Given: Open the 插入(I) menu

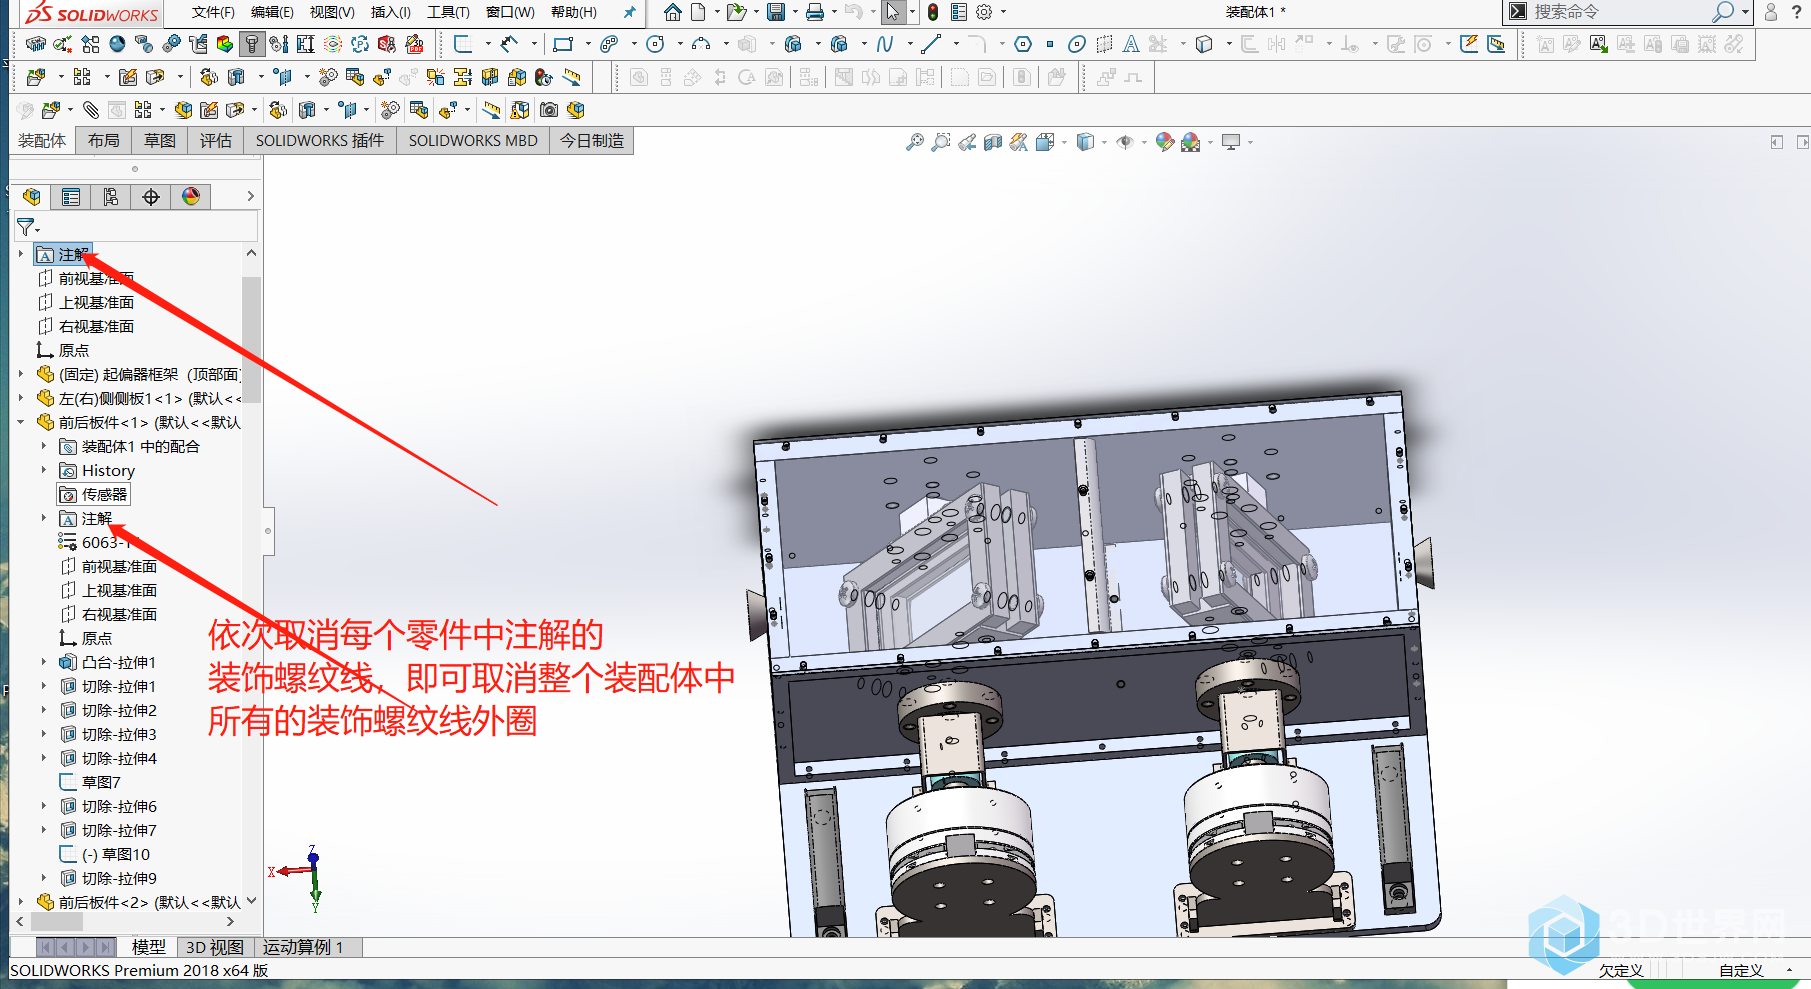Looking at the screenshot, I should [391, 12].
